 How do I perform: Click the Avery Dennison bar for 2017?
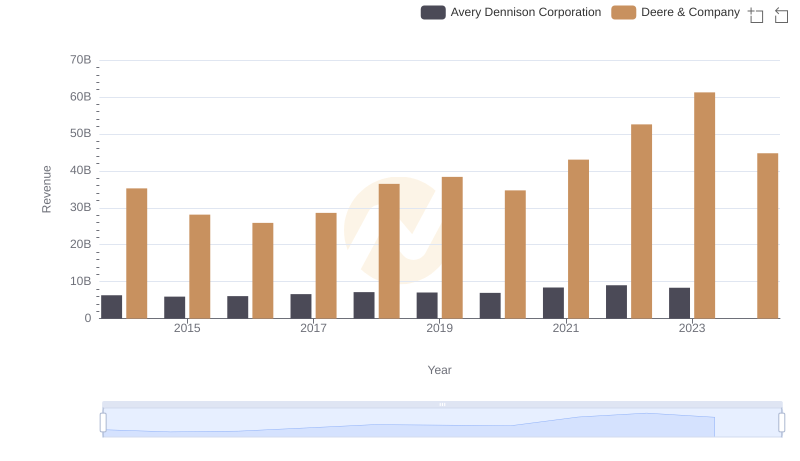click(301, 306)
